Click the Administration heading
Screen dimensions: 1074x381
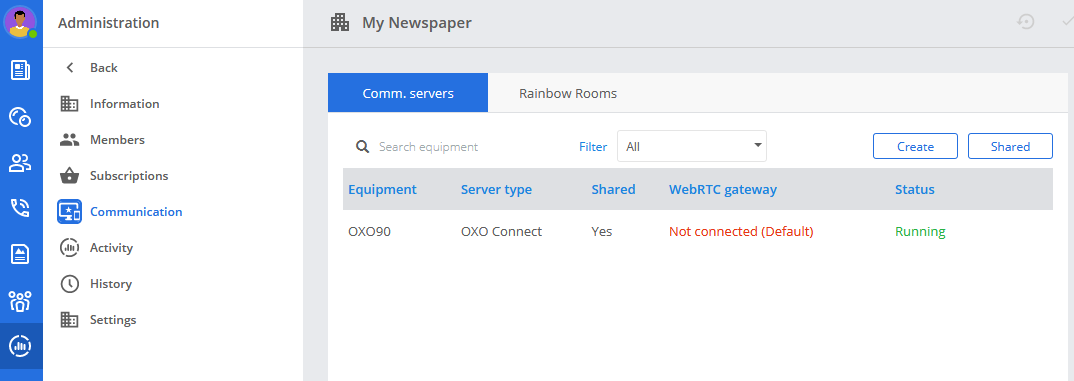108,23
